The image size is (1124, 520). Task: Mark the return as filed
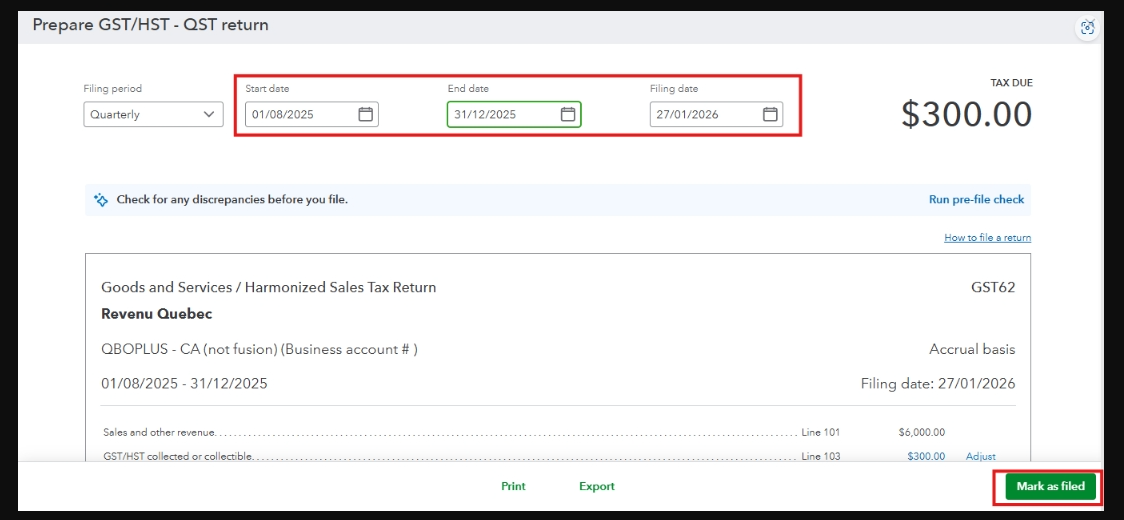click(1050, 486)
